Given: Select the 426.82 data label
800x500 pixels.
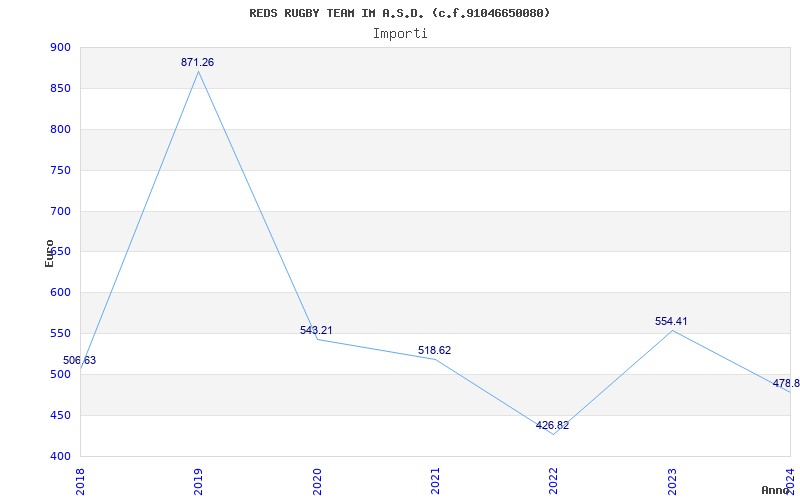Looking at the screenshot, I should [x=553, y=425].
